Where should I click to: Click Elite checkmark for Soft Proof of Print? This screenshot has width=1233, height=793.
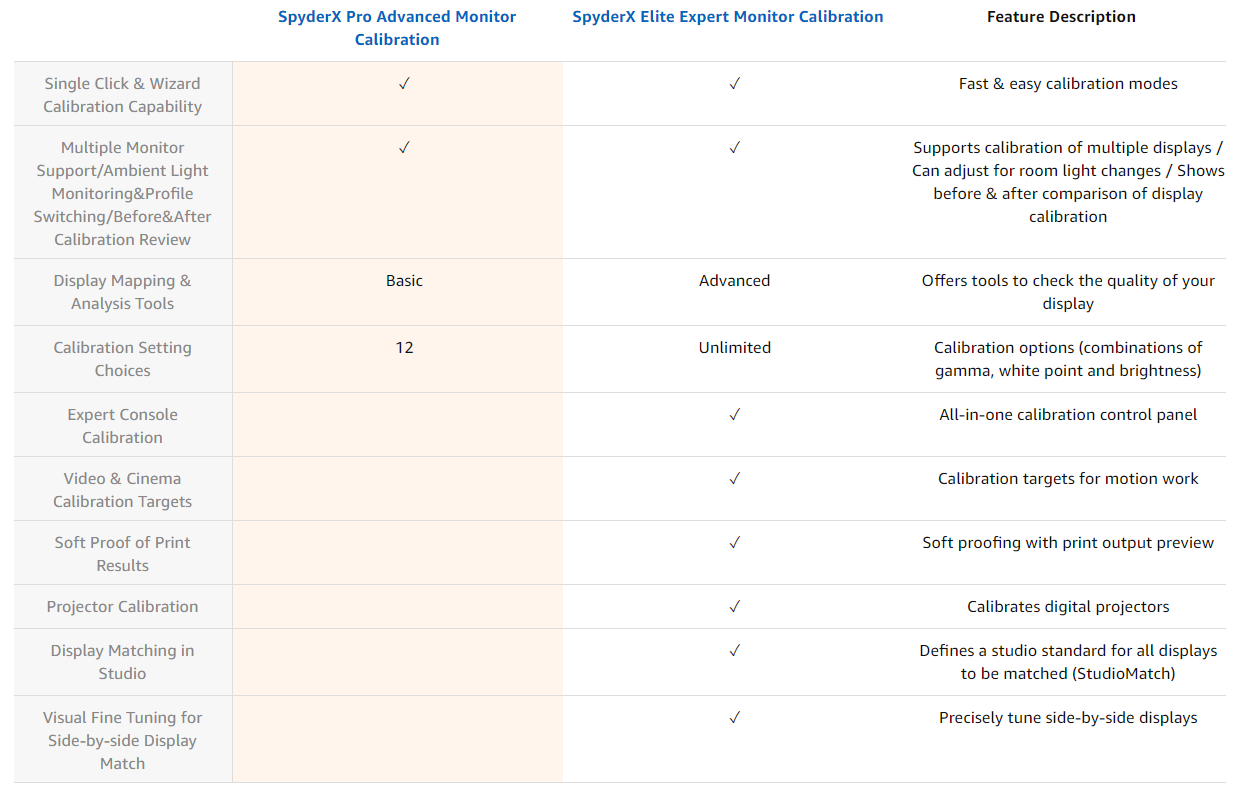pyautogui.click(x=734, y=543)
